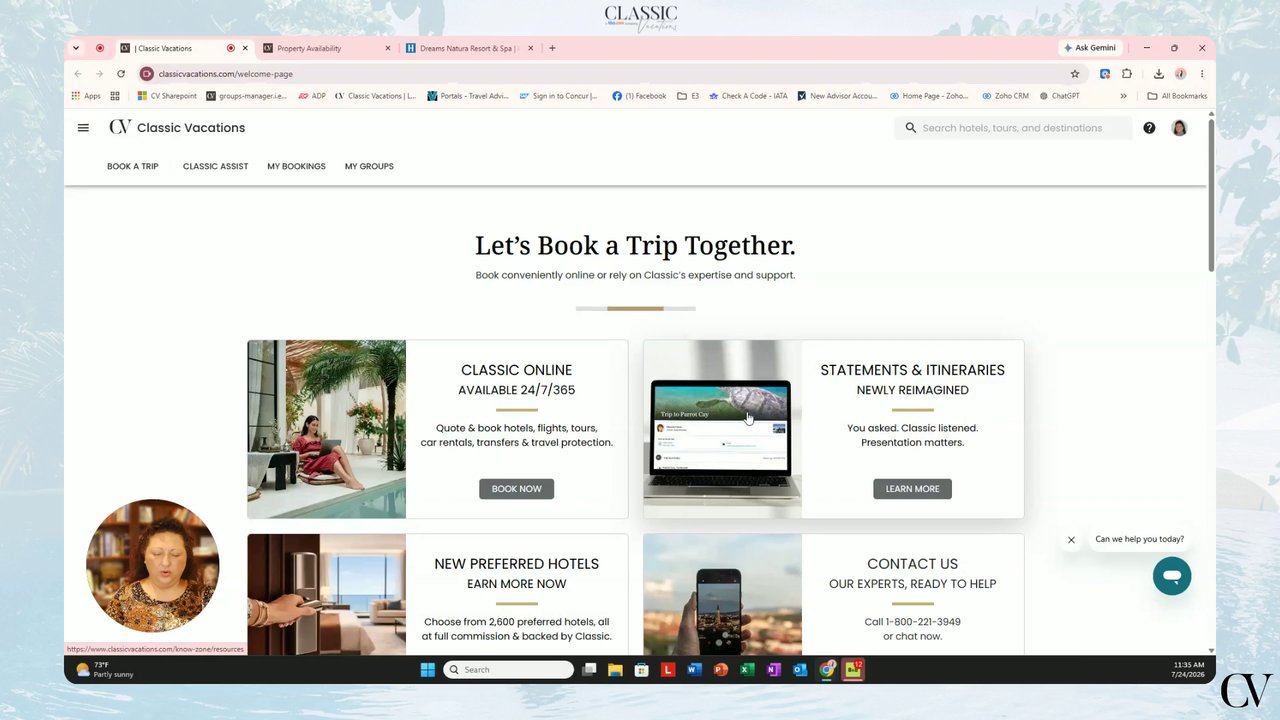Click the carousel progress indicator bar

tap(635, 308)
